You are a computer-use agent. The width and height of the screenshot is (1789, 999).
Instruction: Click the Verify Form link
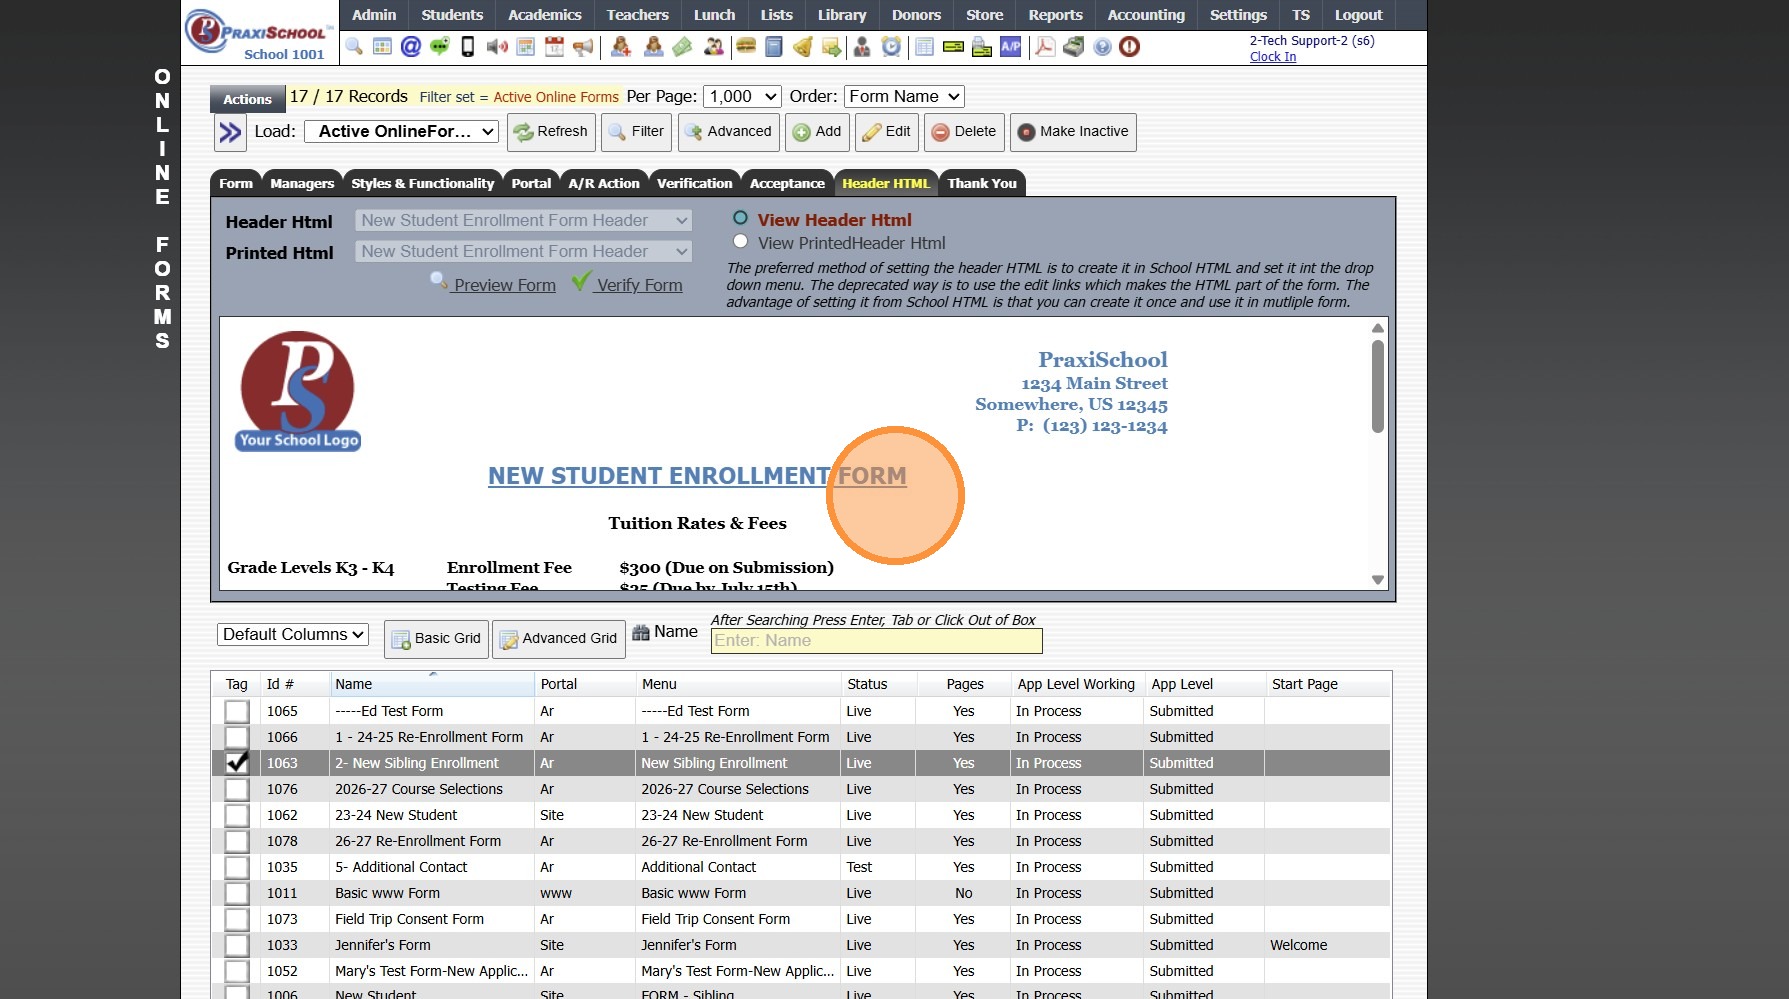click(x=638, y=285)
